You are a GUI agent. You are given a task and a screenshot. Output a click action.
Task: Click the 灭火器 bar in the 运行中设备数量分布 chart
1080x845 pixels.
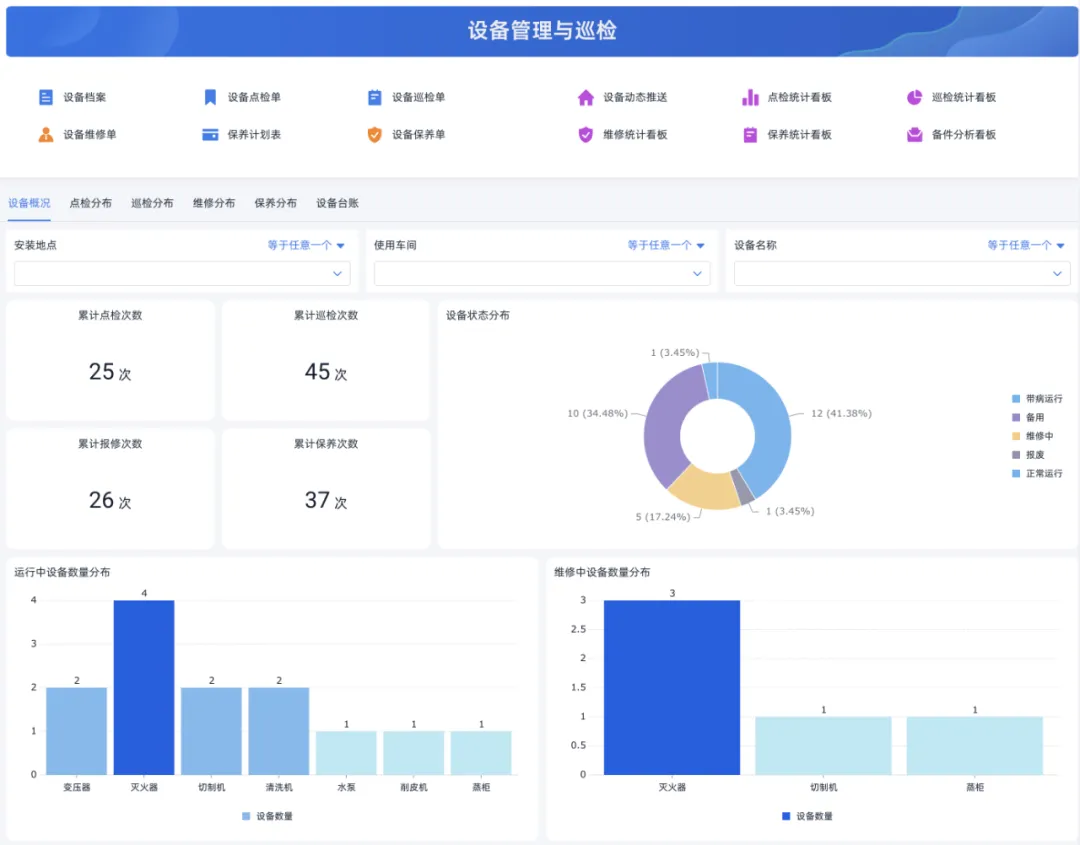[x=144, y=687]
